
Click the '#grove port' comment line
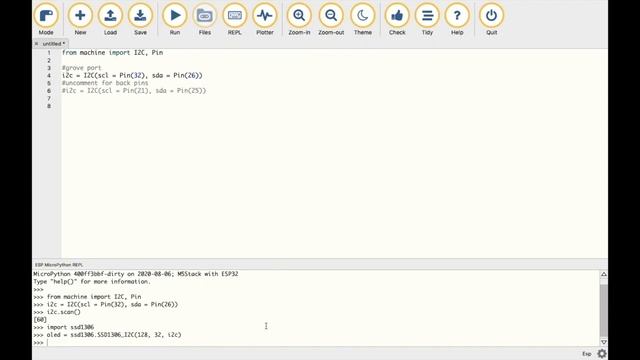tap(82, 68)
